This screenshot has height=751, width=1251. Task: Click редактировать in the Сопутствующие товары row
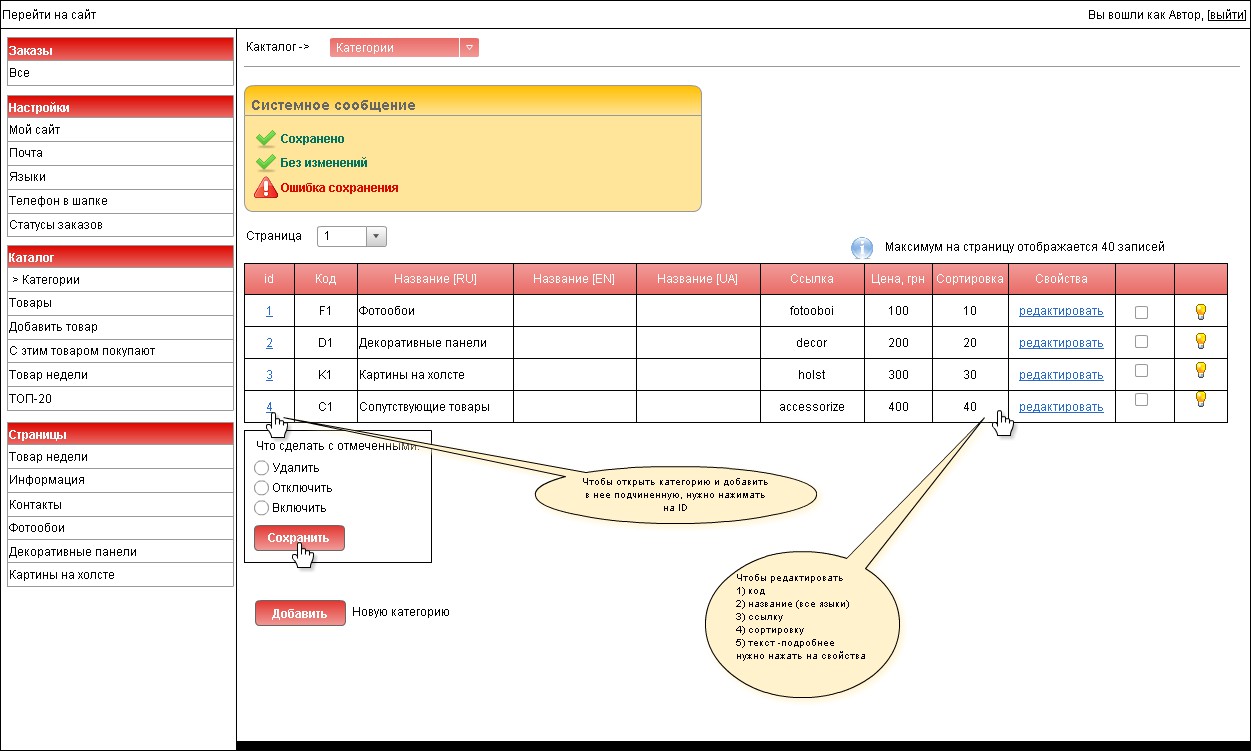tap(1061, 407)
